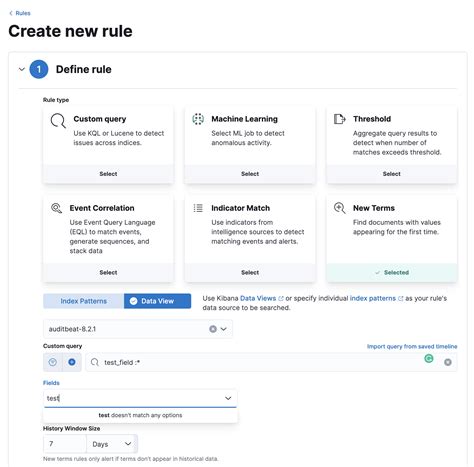
Task: Select the Threshold rule type
Action: (x=392, y=174)
